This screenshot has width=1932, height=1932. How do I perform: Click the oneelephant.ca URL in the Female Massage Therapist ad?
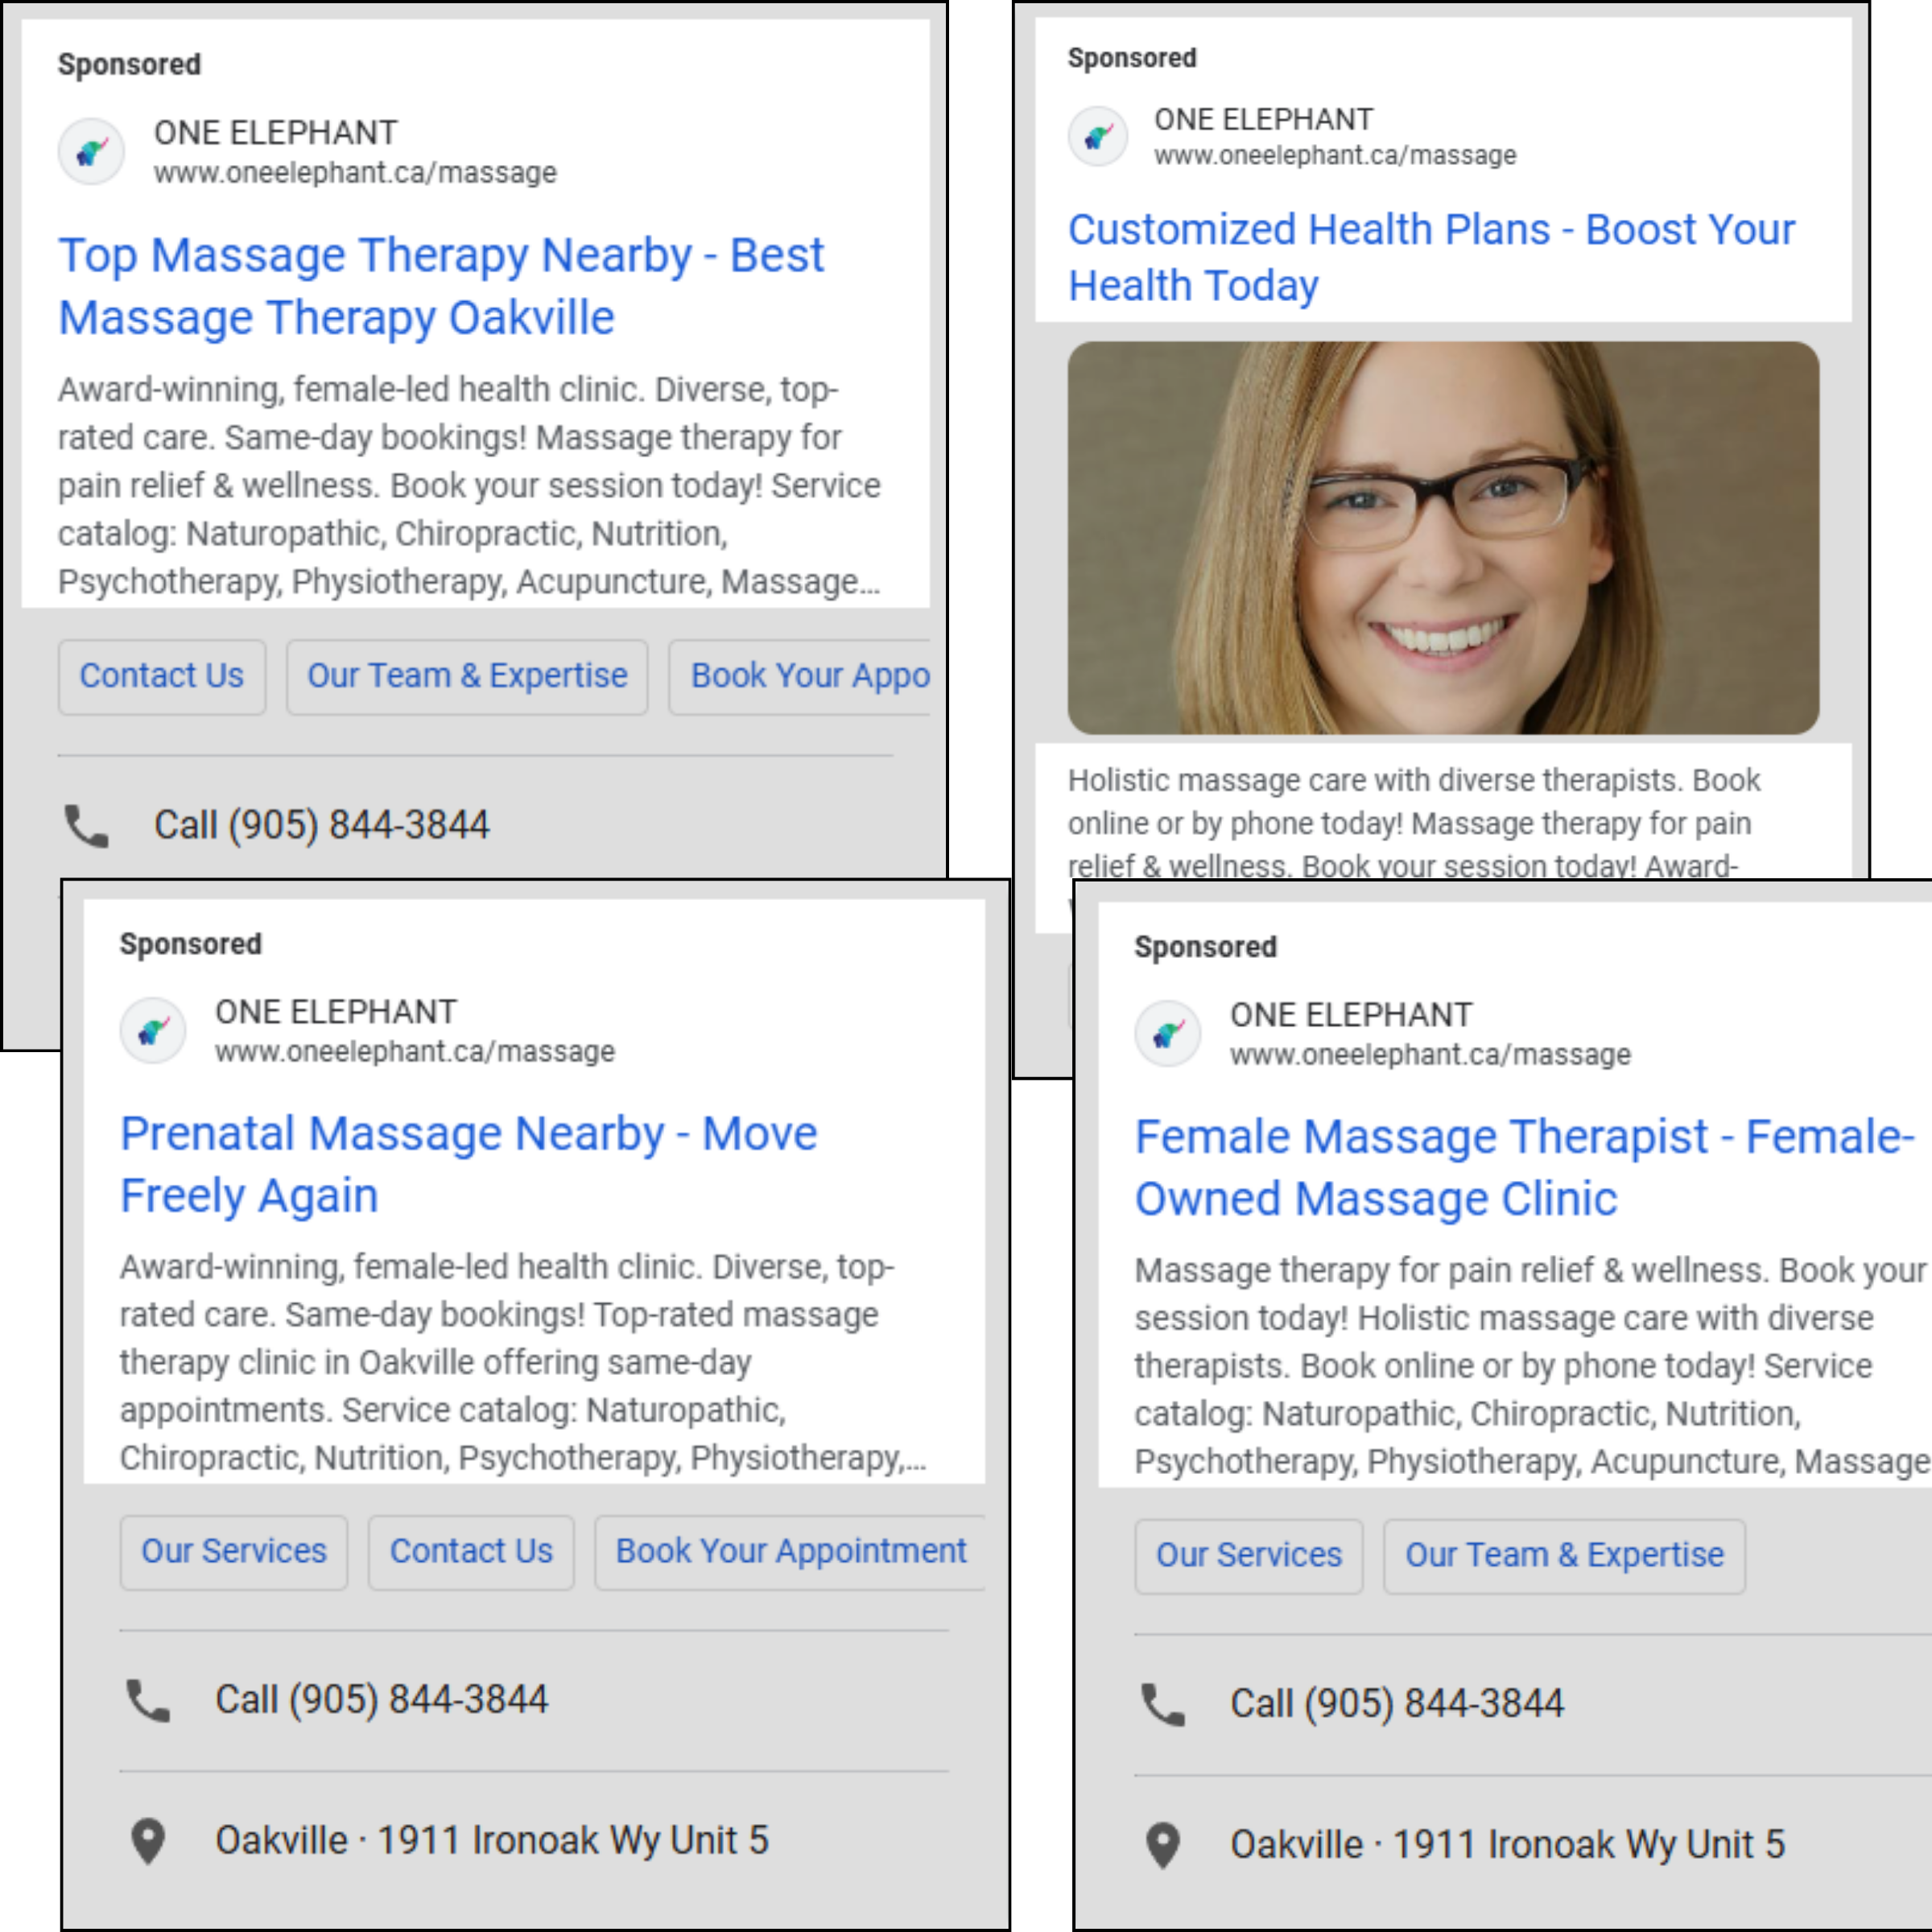click(1430, 1055)
